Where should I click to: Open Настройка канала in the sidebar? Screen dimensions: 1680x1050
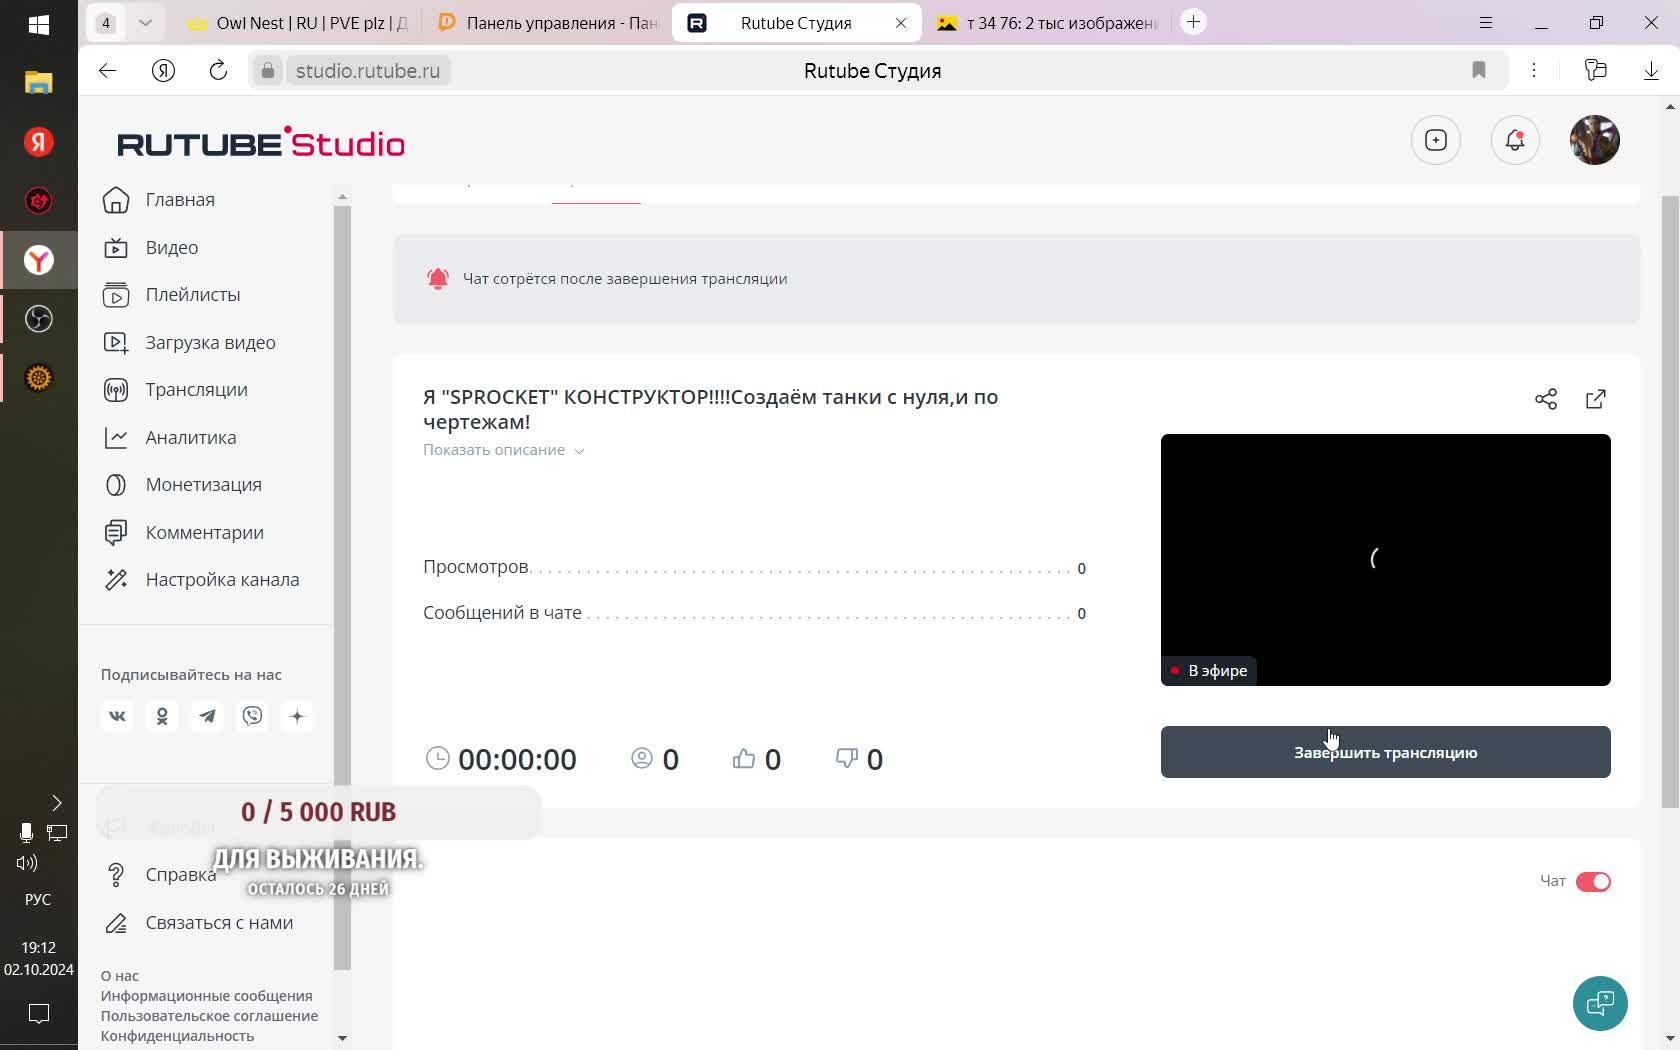click(x=202, y=580)
